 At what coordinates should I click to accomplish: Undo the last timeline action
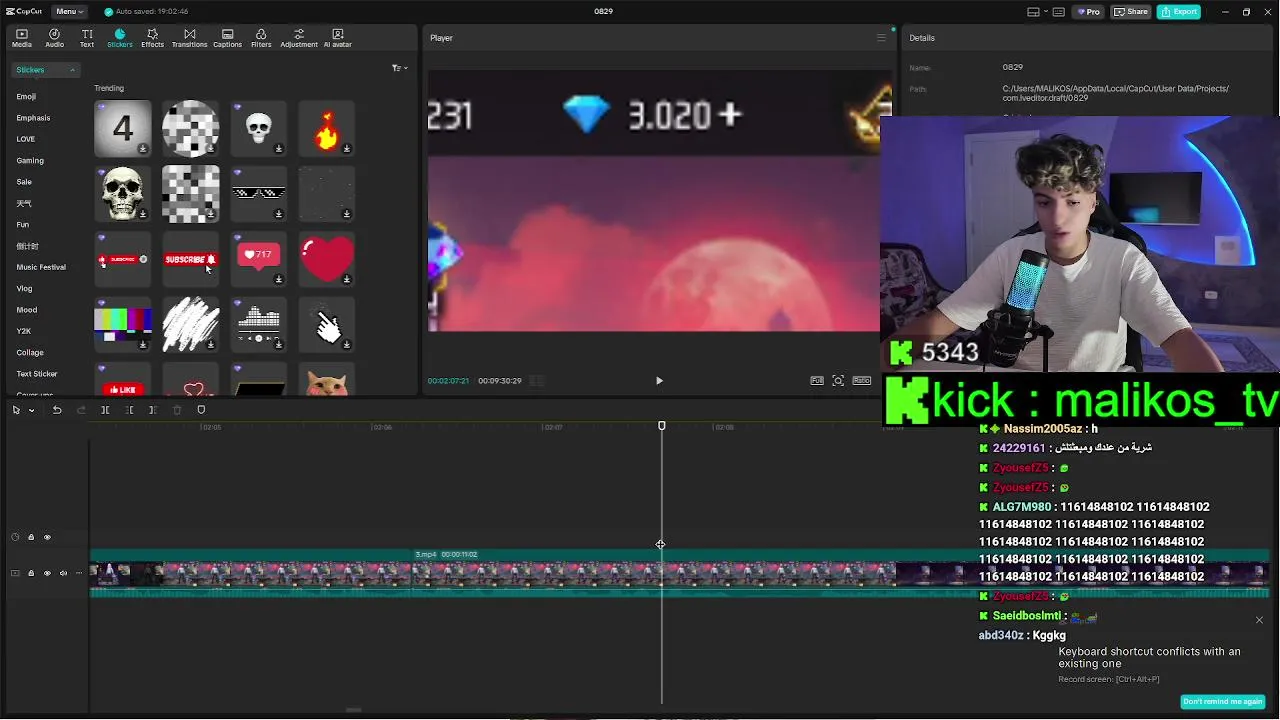coord(57,410)
